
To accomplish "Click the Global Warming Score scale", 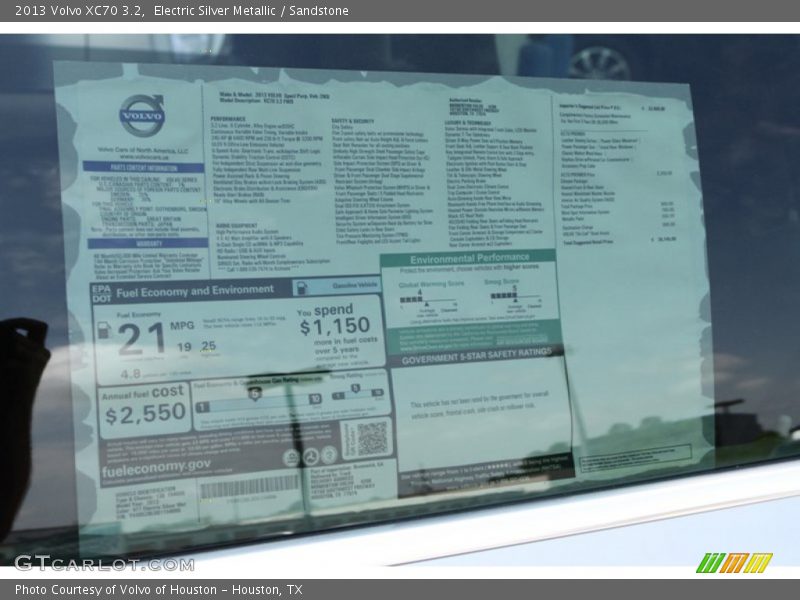I will point(429,299).
